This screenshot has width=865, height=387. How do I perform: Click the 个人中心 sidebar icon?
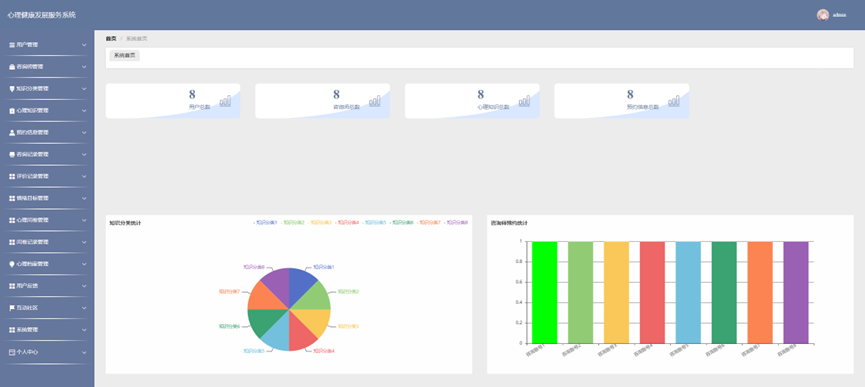click(12, 352)
